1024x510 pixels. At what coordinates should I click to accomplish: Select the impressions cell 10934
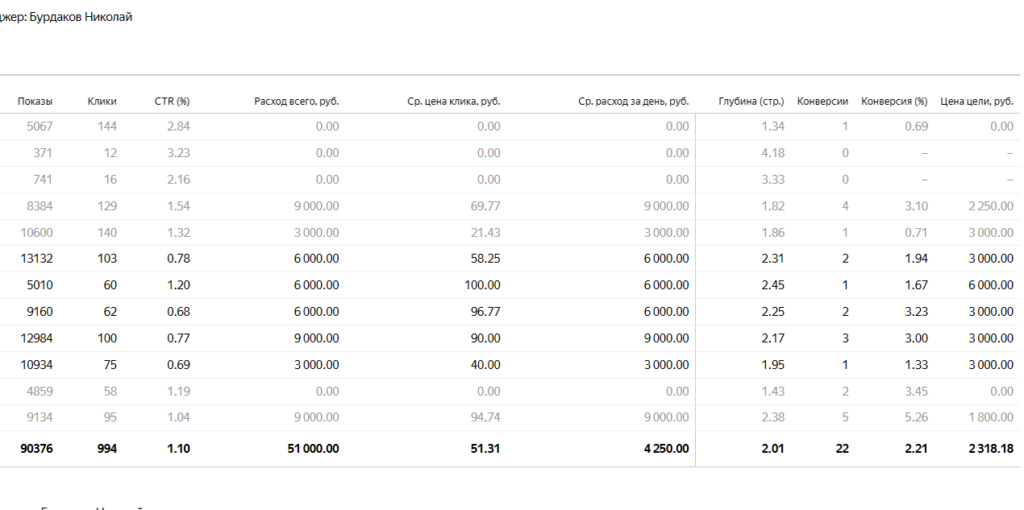[37, 364]
